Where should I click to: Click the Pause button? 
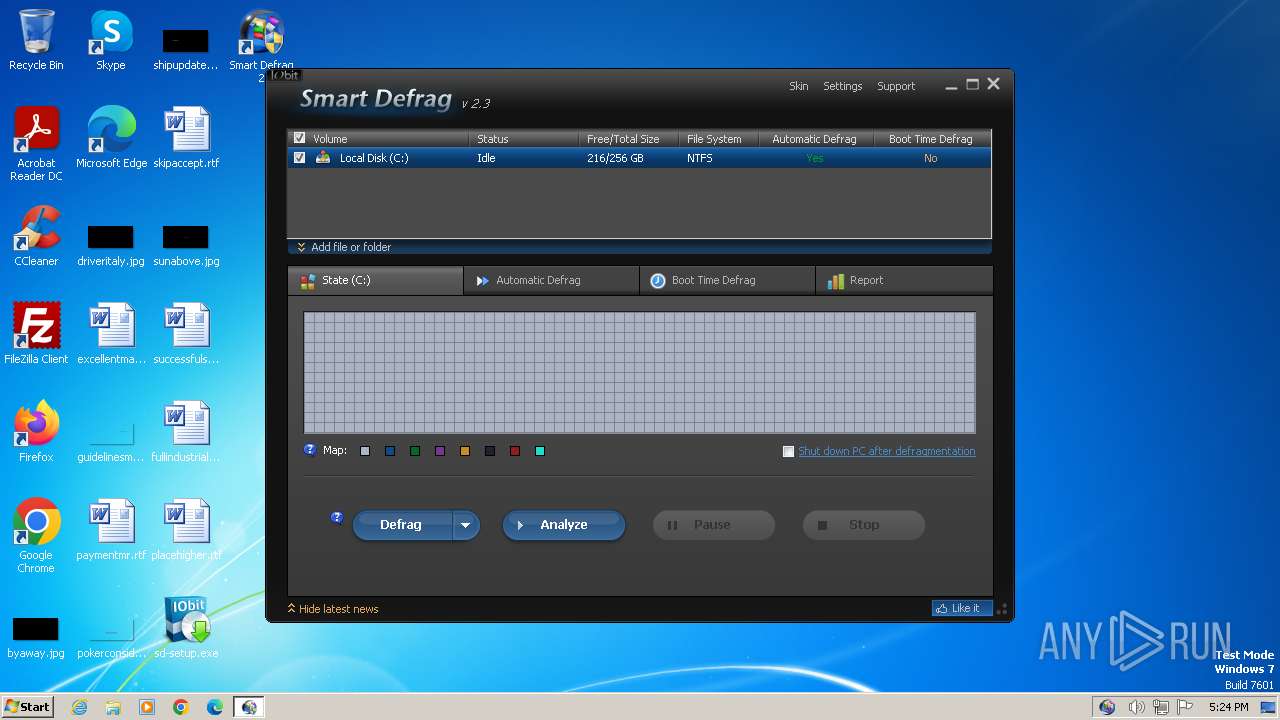tap(714, 525)
